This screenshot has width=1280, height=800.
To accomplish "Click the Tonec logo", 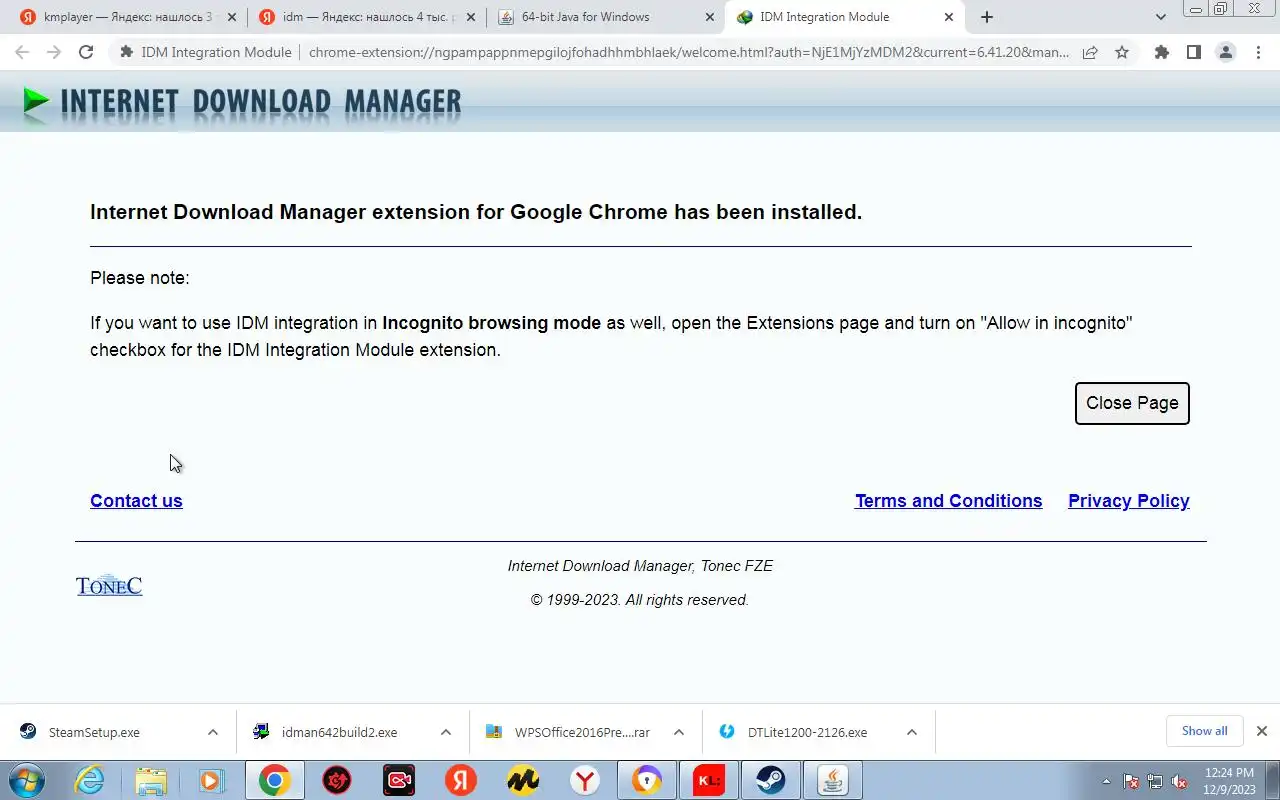I will click(109, 585).
